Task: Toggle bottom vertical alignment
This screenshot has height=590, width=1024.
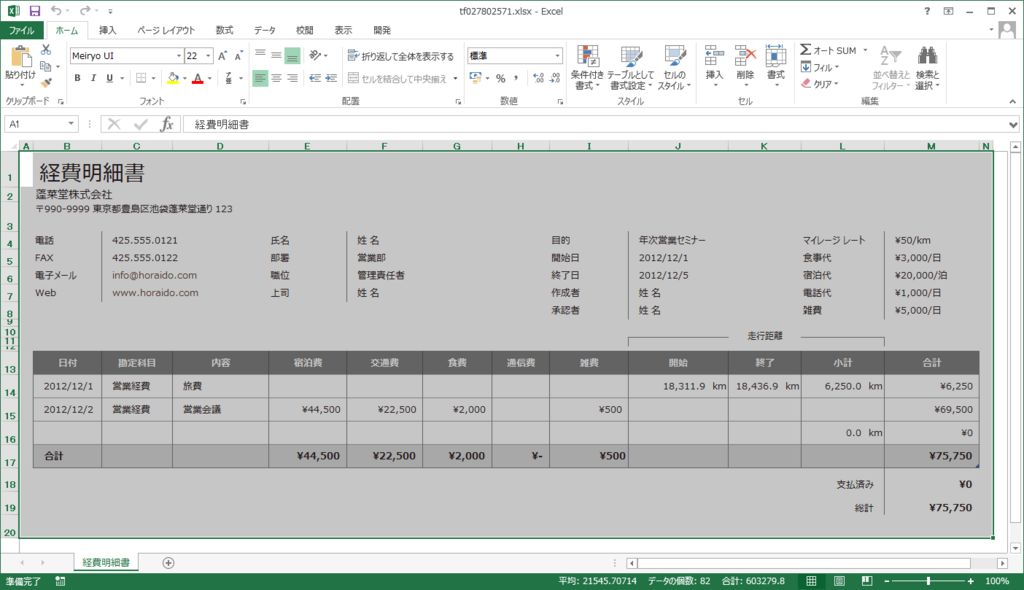Action: point(293,56)
